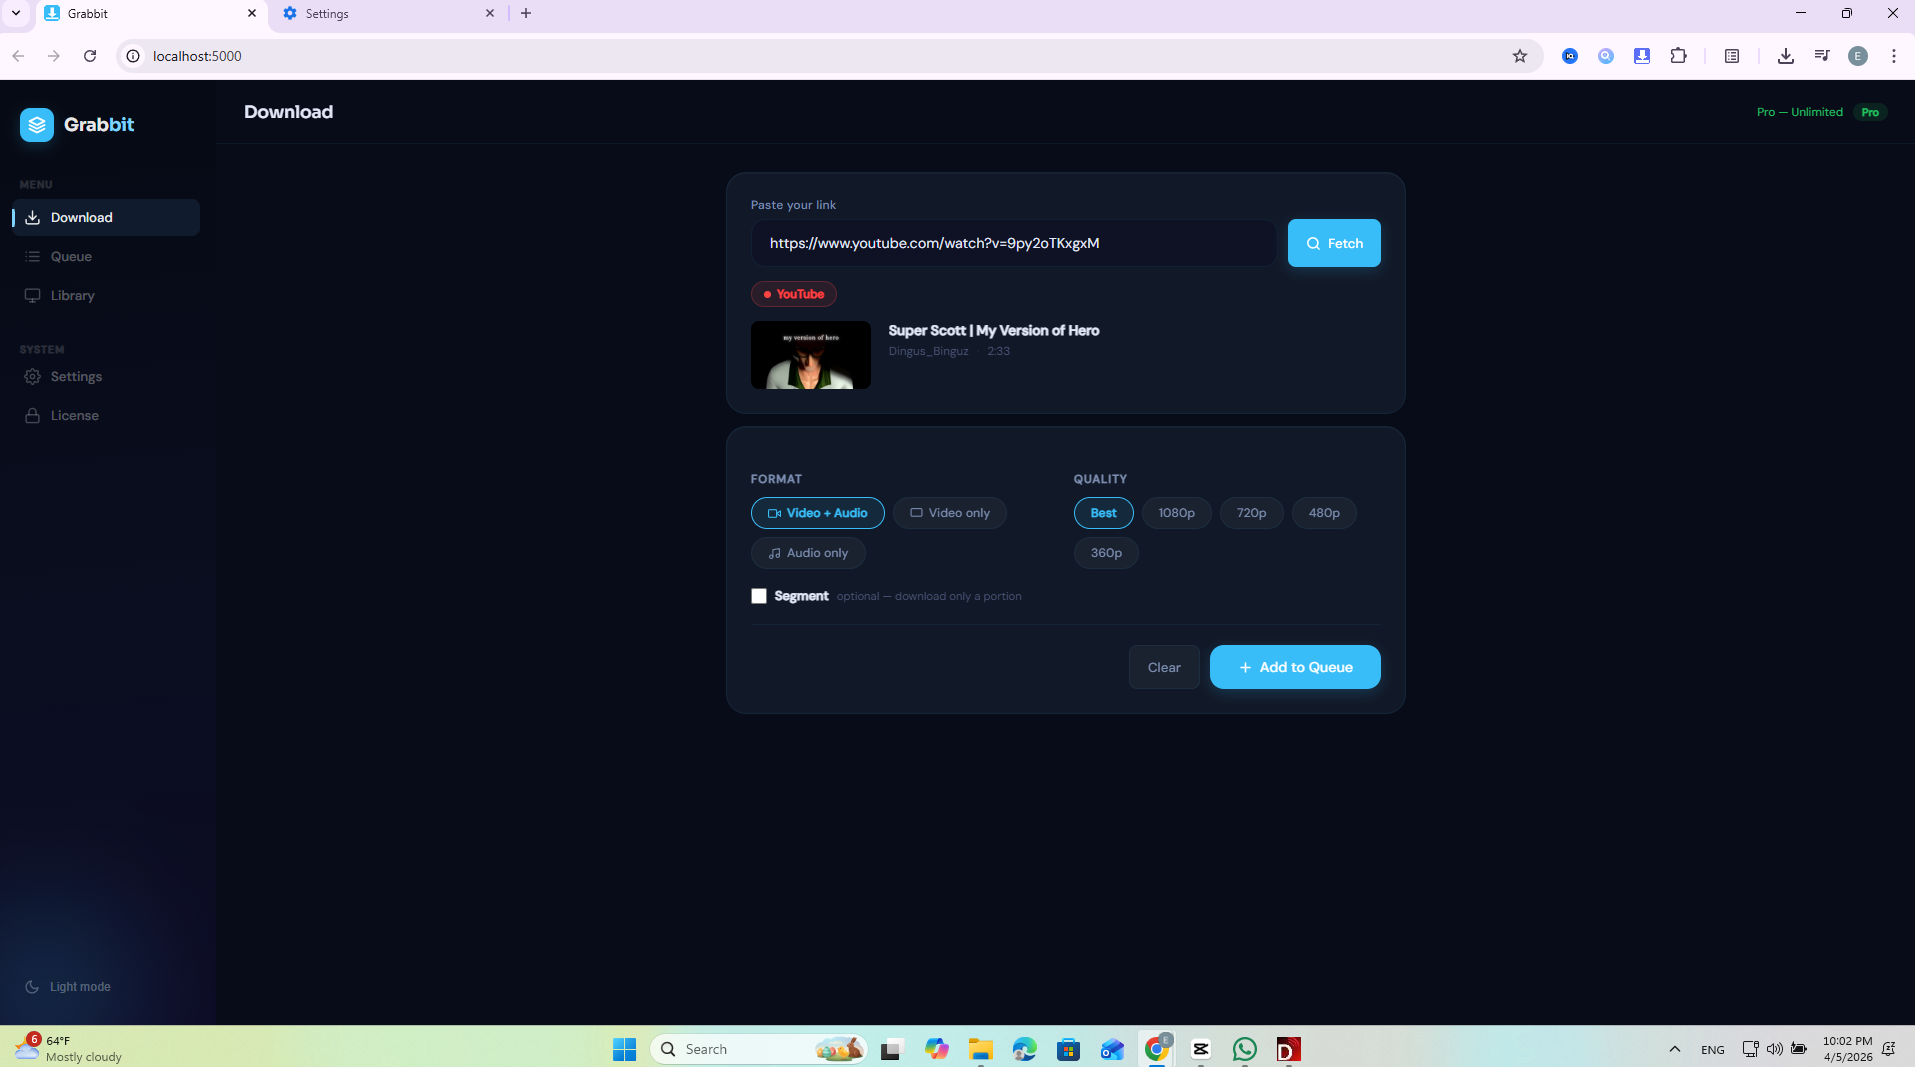Choose 480p quality
Viewport: 1915px width, 1067px height.
point(1324,513)
